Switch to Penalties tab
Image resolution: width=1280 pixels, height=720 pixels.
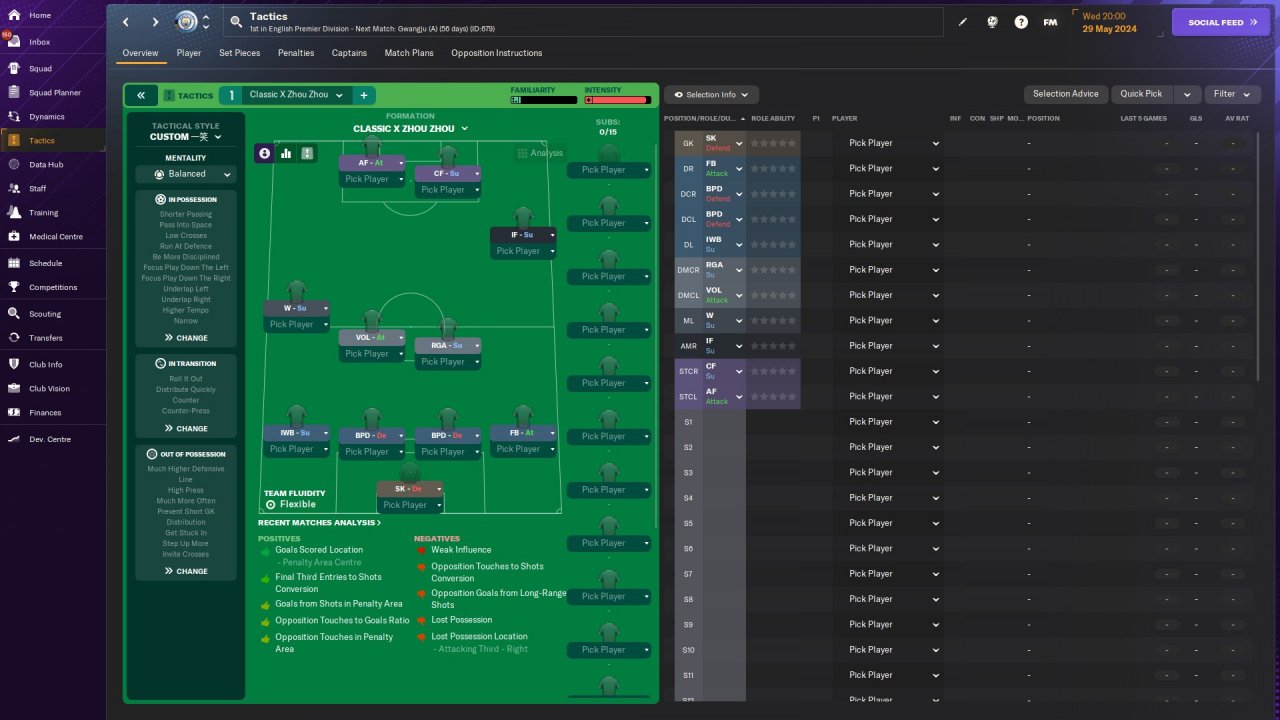coord(296,53)
